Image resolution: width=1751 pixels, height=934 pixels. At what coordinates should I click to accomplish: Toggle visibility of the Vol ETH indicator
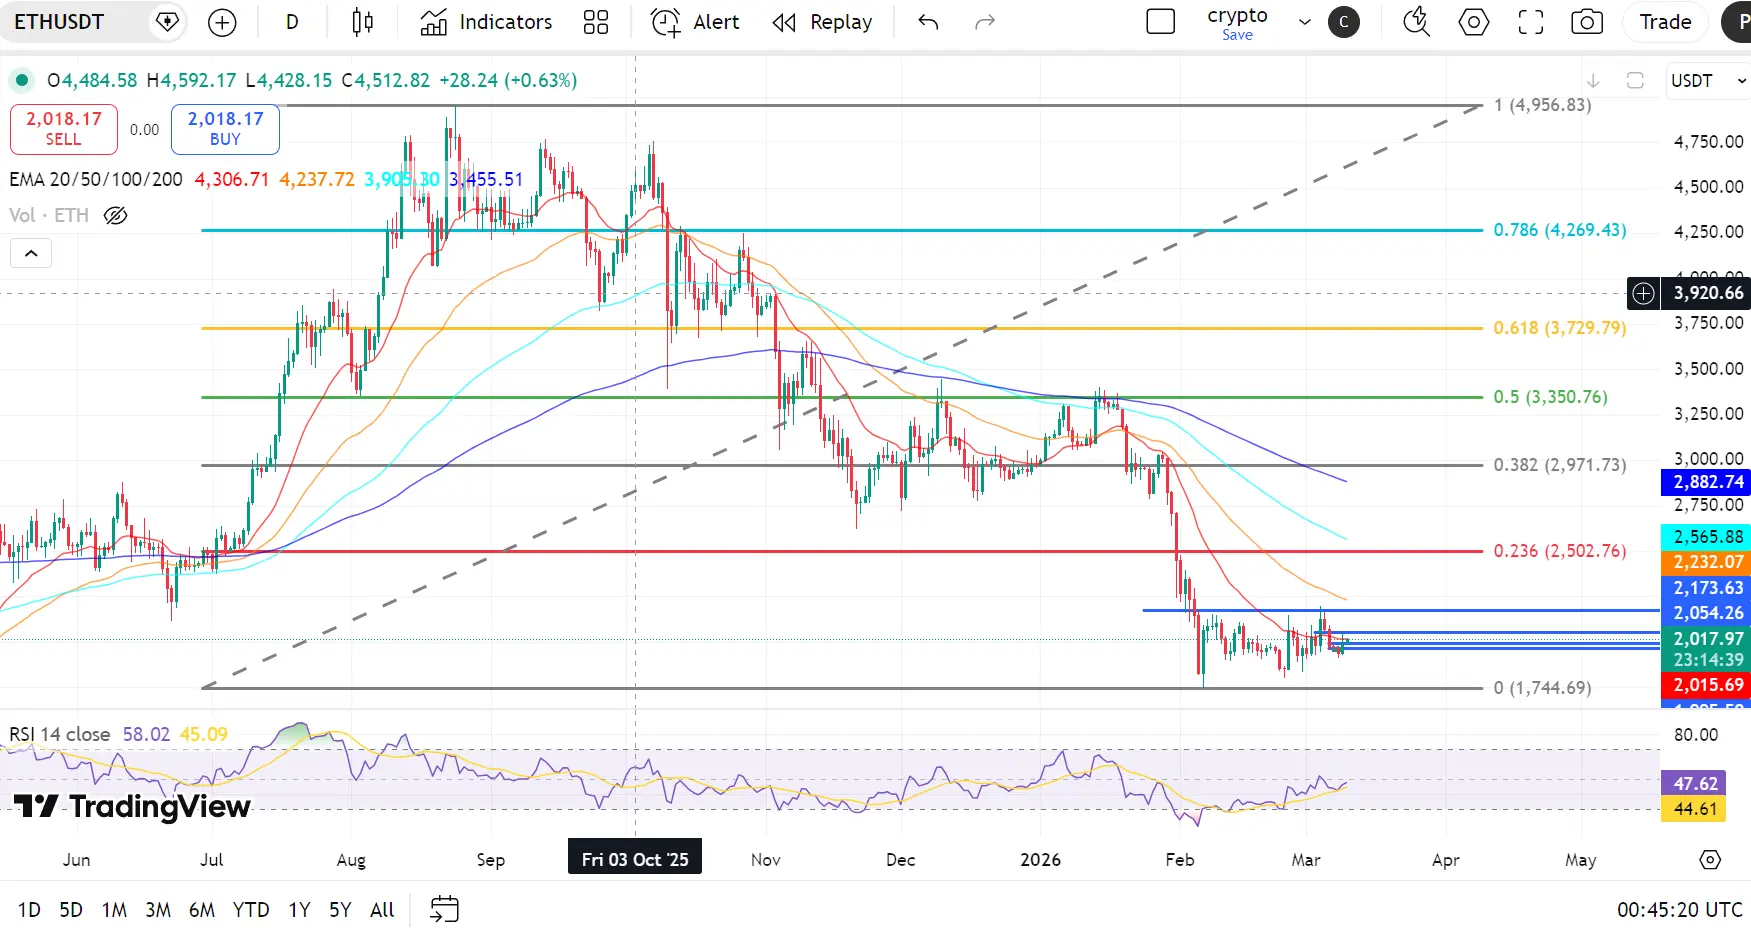click(x=116, y=215)
